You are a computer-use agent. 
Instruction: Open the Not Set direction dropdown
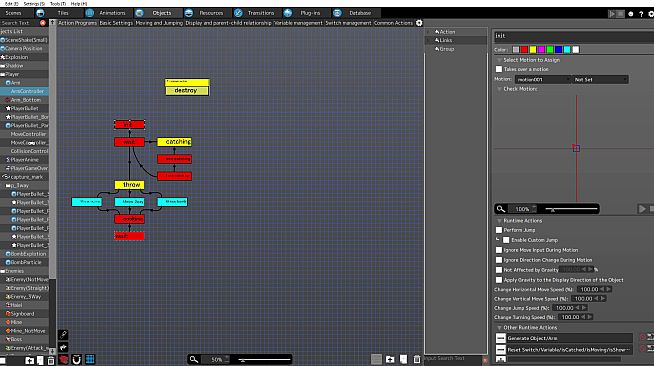pos(600,79)
